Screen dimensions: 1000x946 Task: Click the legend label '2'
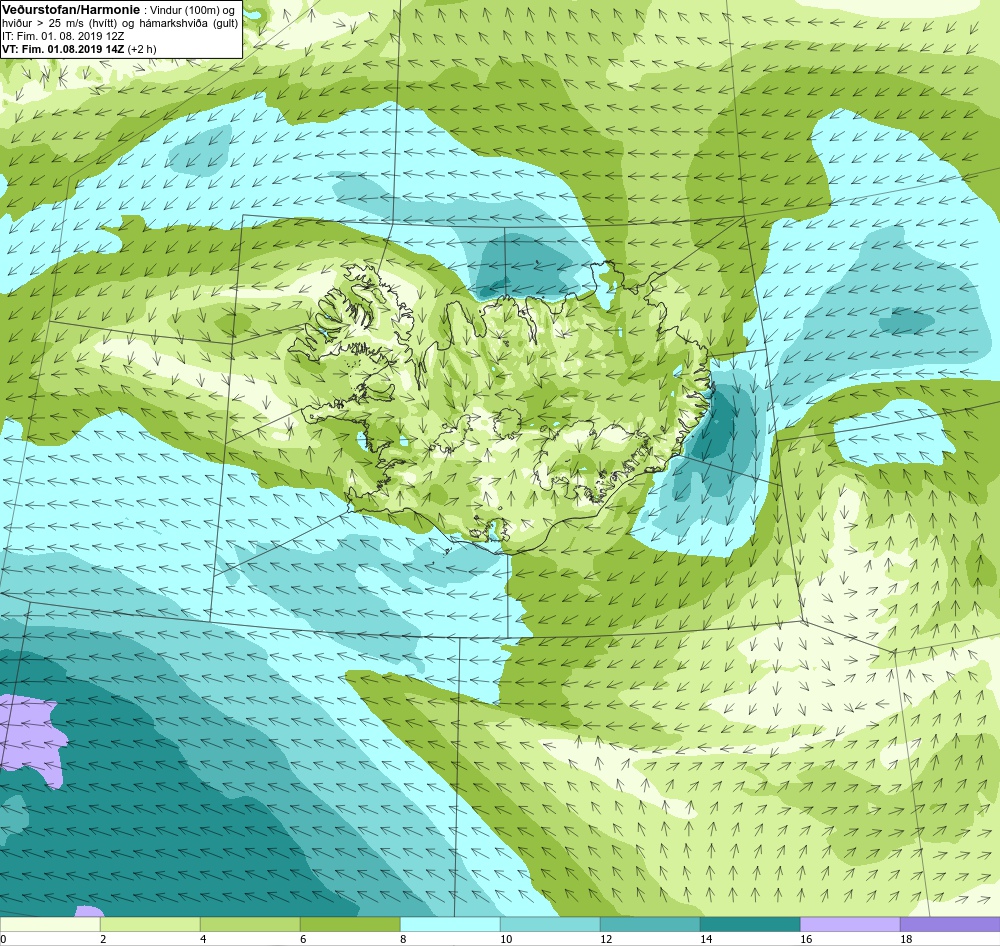pyautogui.click(x=103, y=939)
